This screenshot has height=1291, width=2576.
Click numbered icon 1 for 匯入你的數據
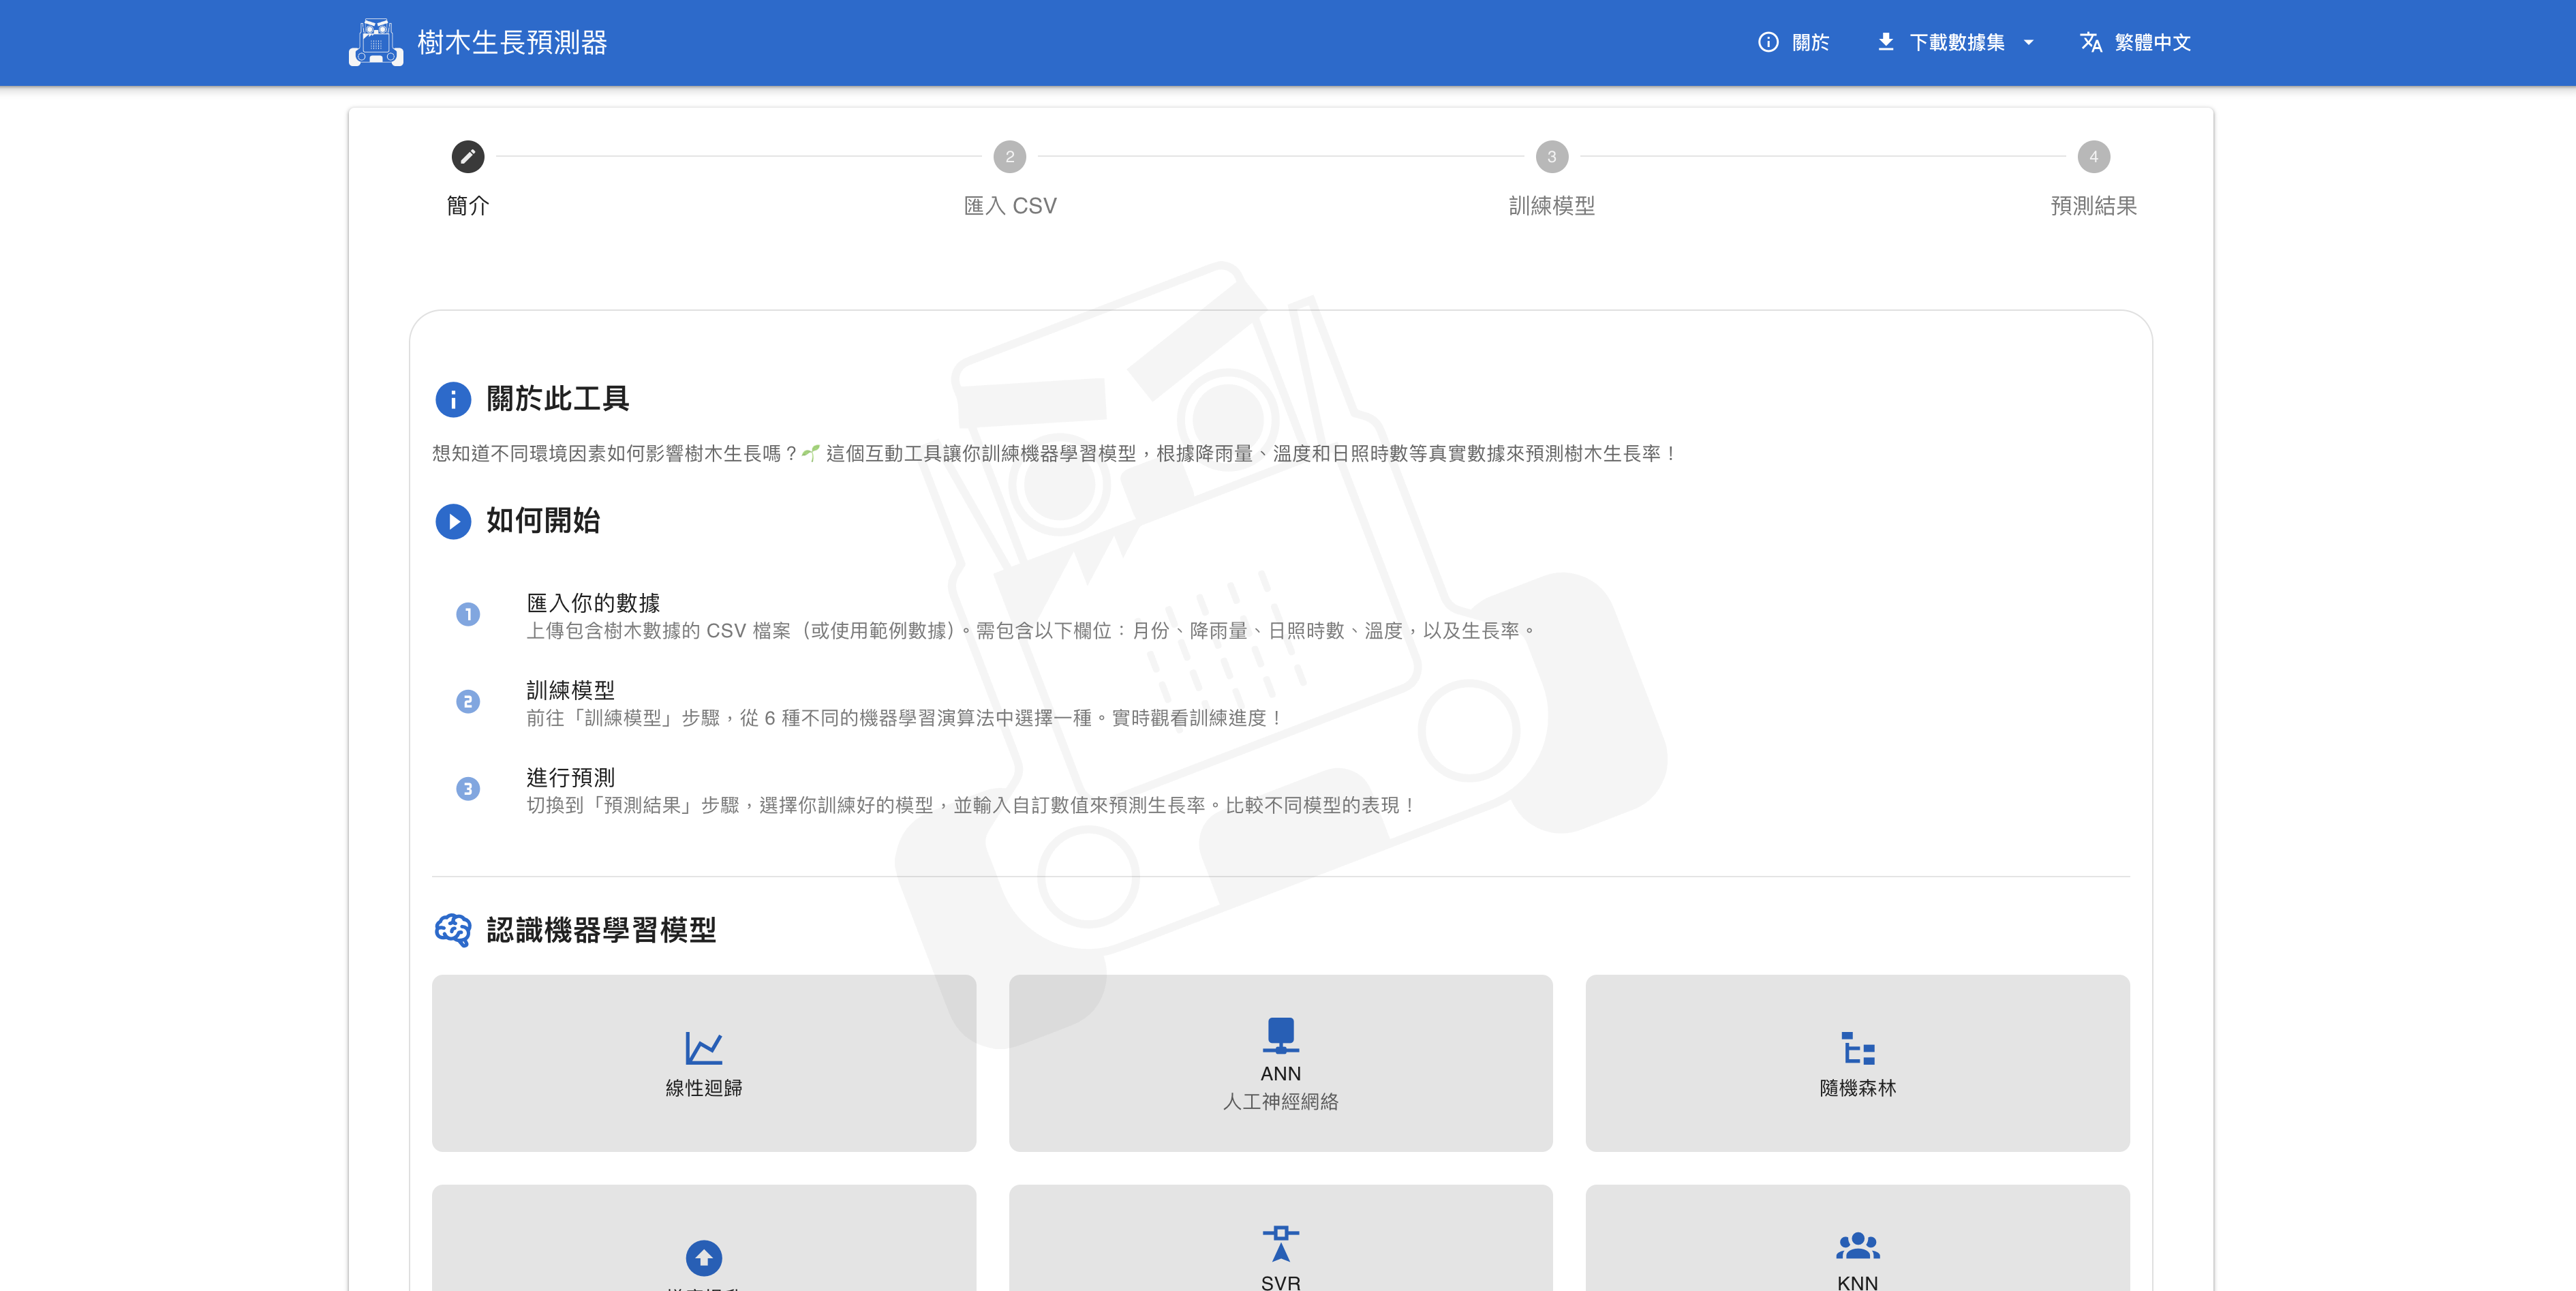pyautogui.click(x=468, y=614)
